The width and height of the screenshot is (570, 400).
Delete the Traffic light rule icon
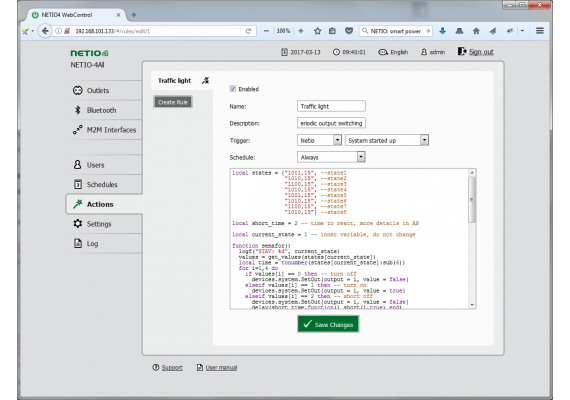(205, 80)
